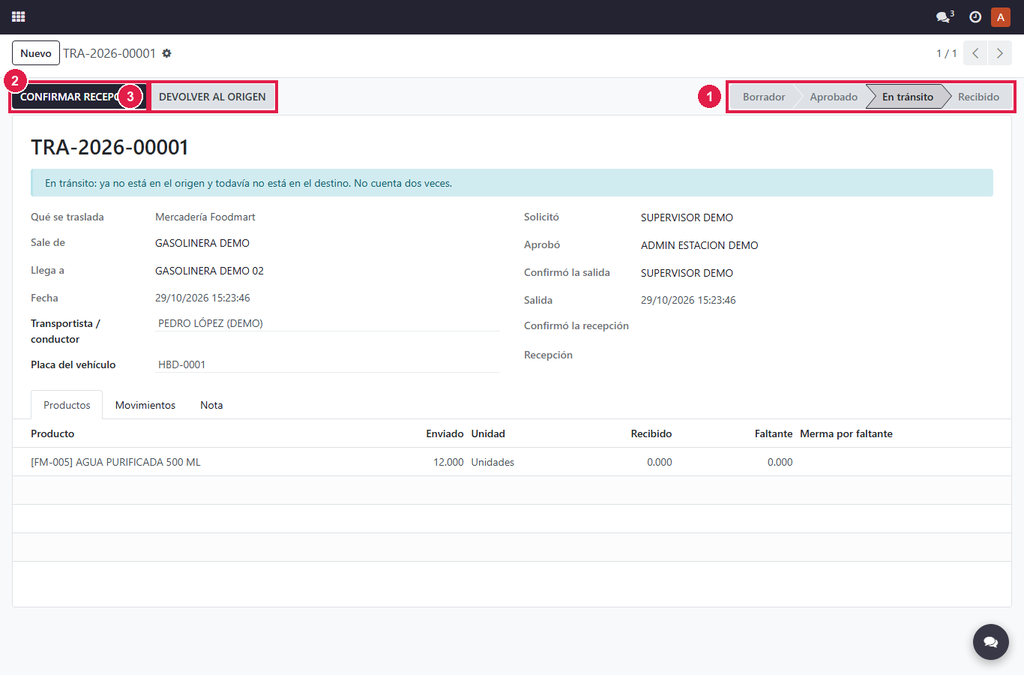Go to the previous record arrow
The image size is (1024, 675).
click(x=975, y=54)
